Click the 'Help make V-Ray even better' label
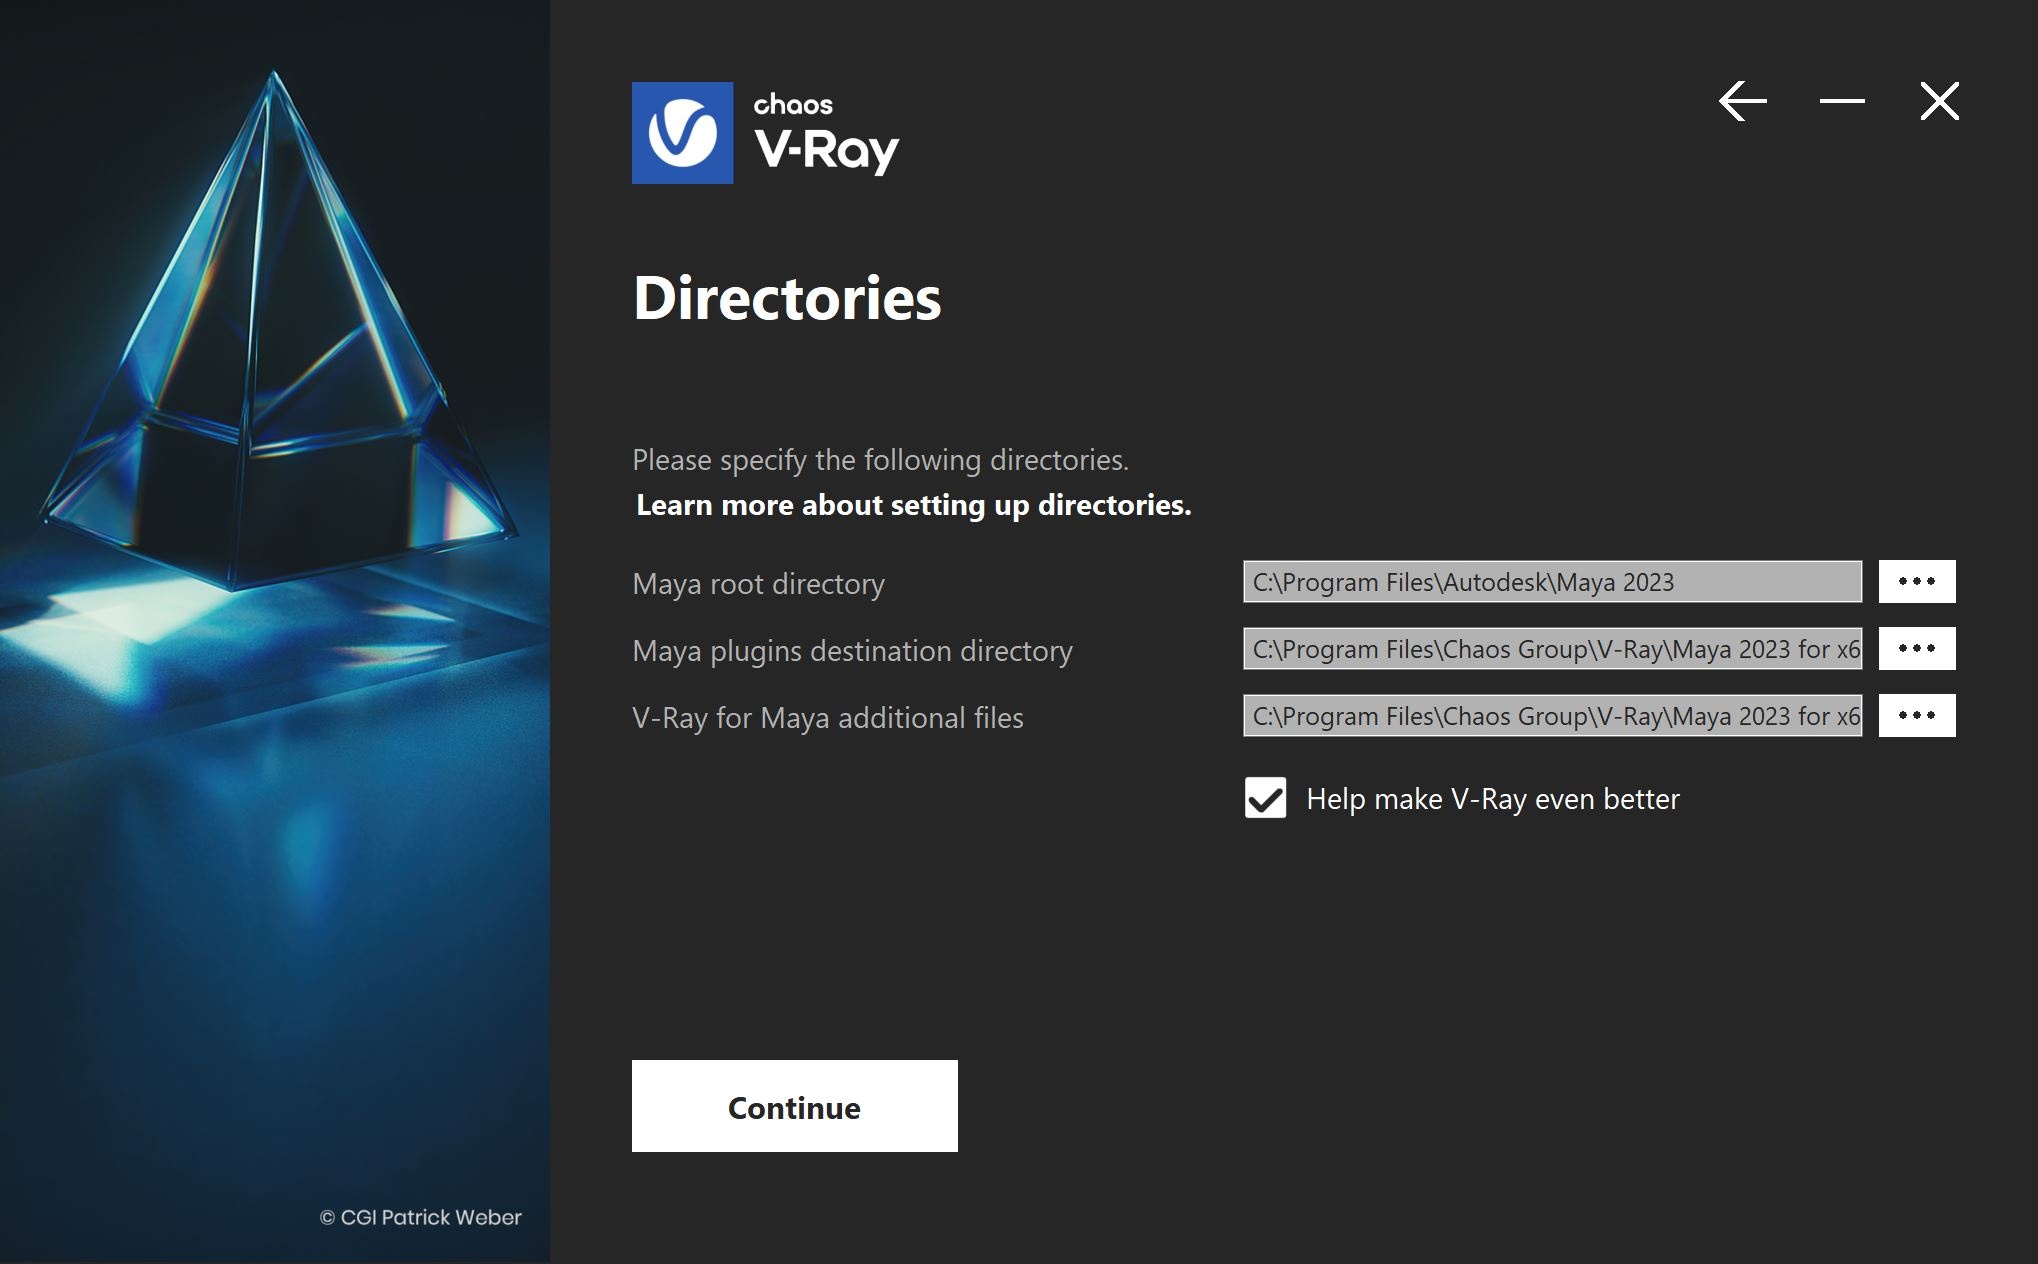The image size is (2038, 1264). click(x=1493, y=799)
